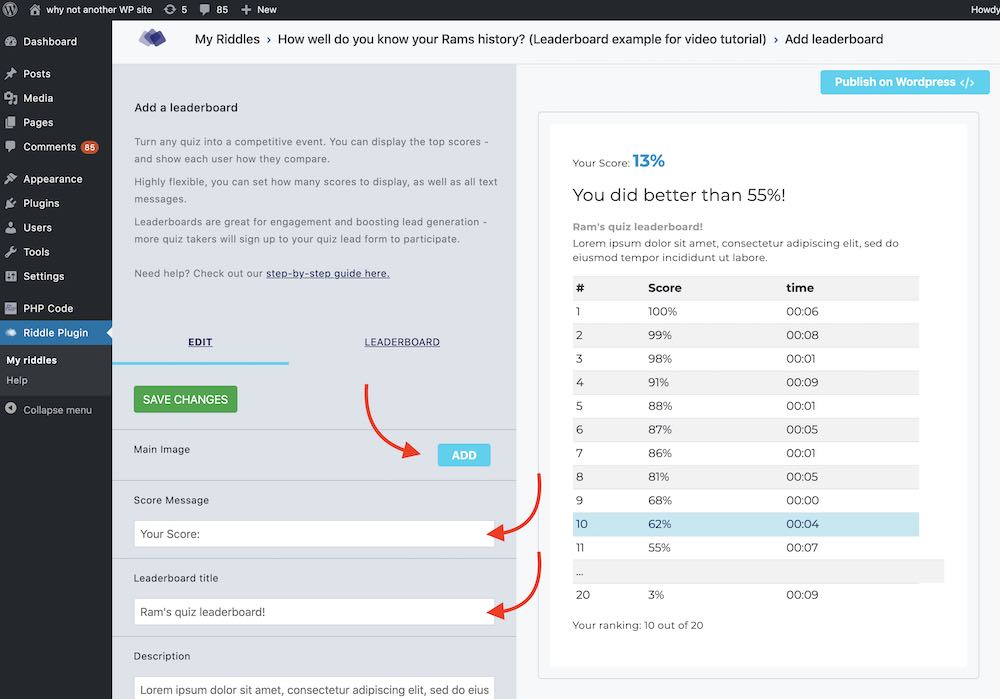Click the SAVE CHANGES button
Screen dimensions: 1000x699
186,399
